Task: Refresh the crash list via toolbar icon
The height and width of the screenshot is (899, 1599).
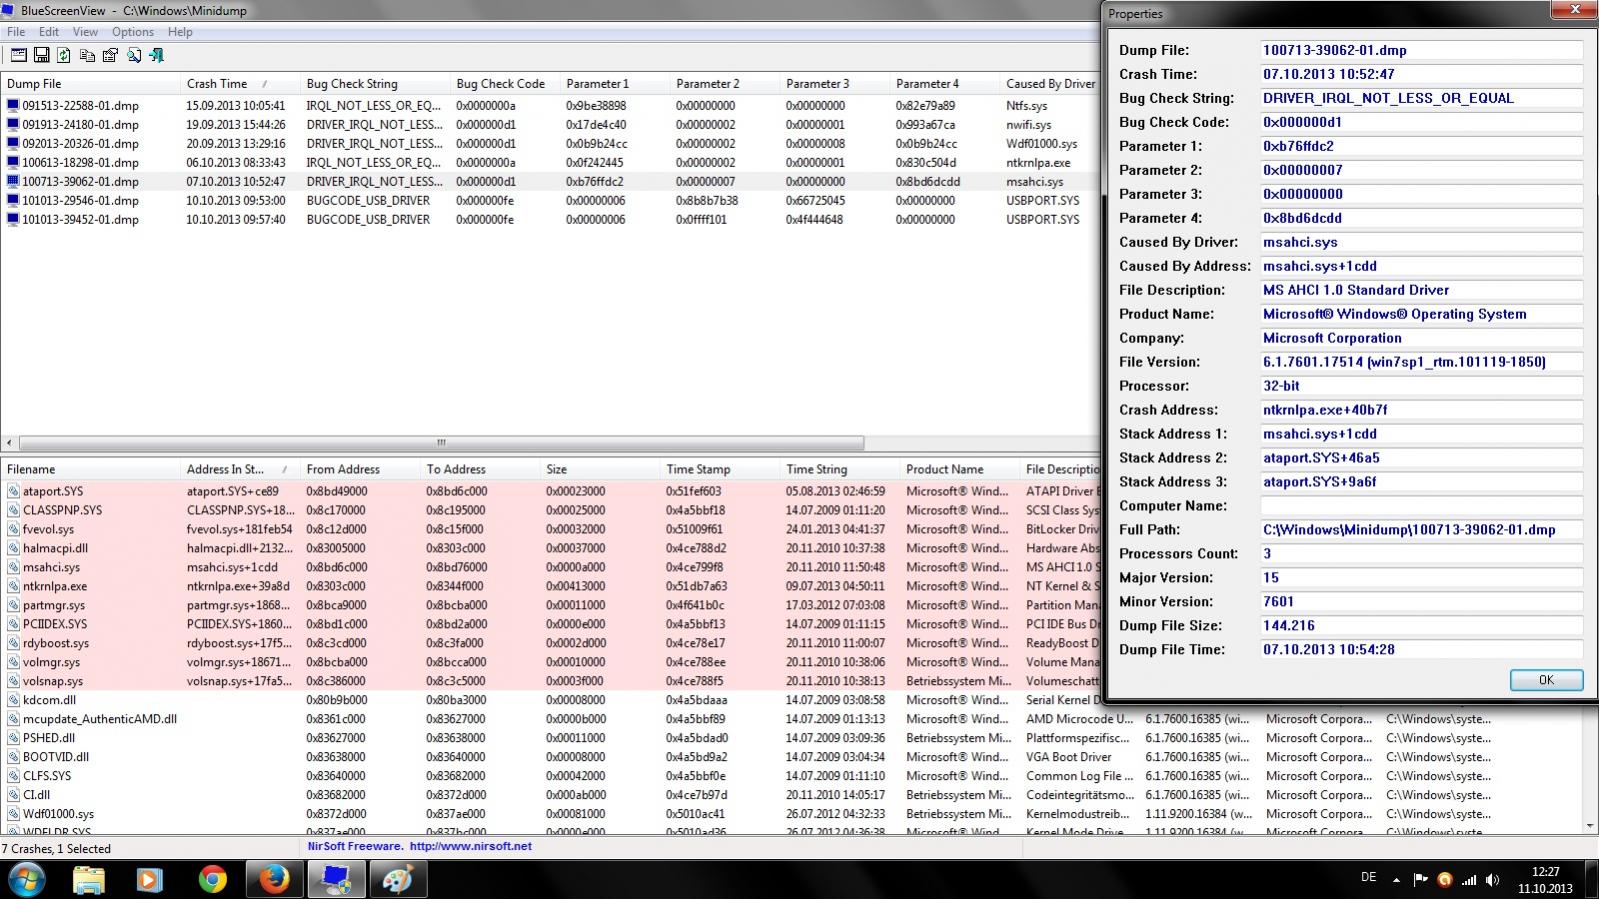Action: [64, 55]
